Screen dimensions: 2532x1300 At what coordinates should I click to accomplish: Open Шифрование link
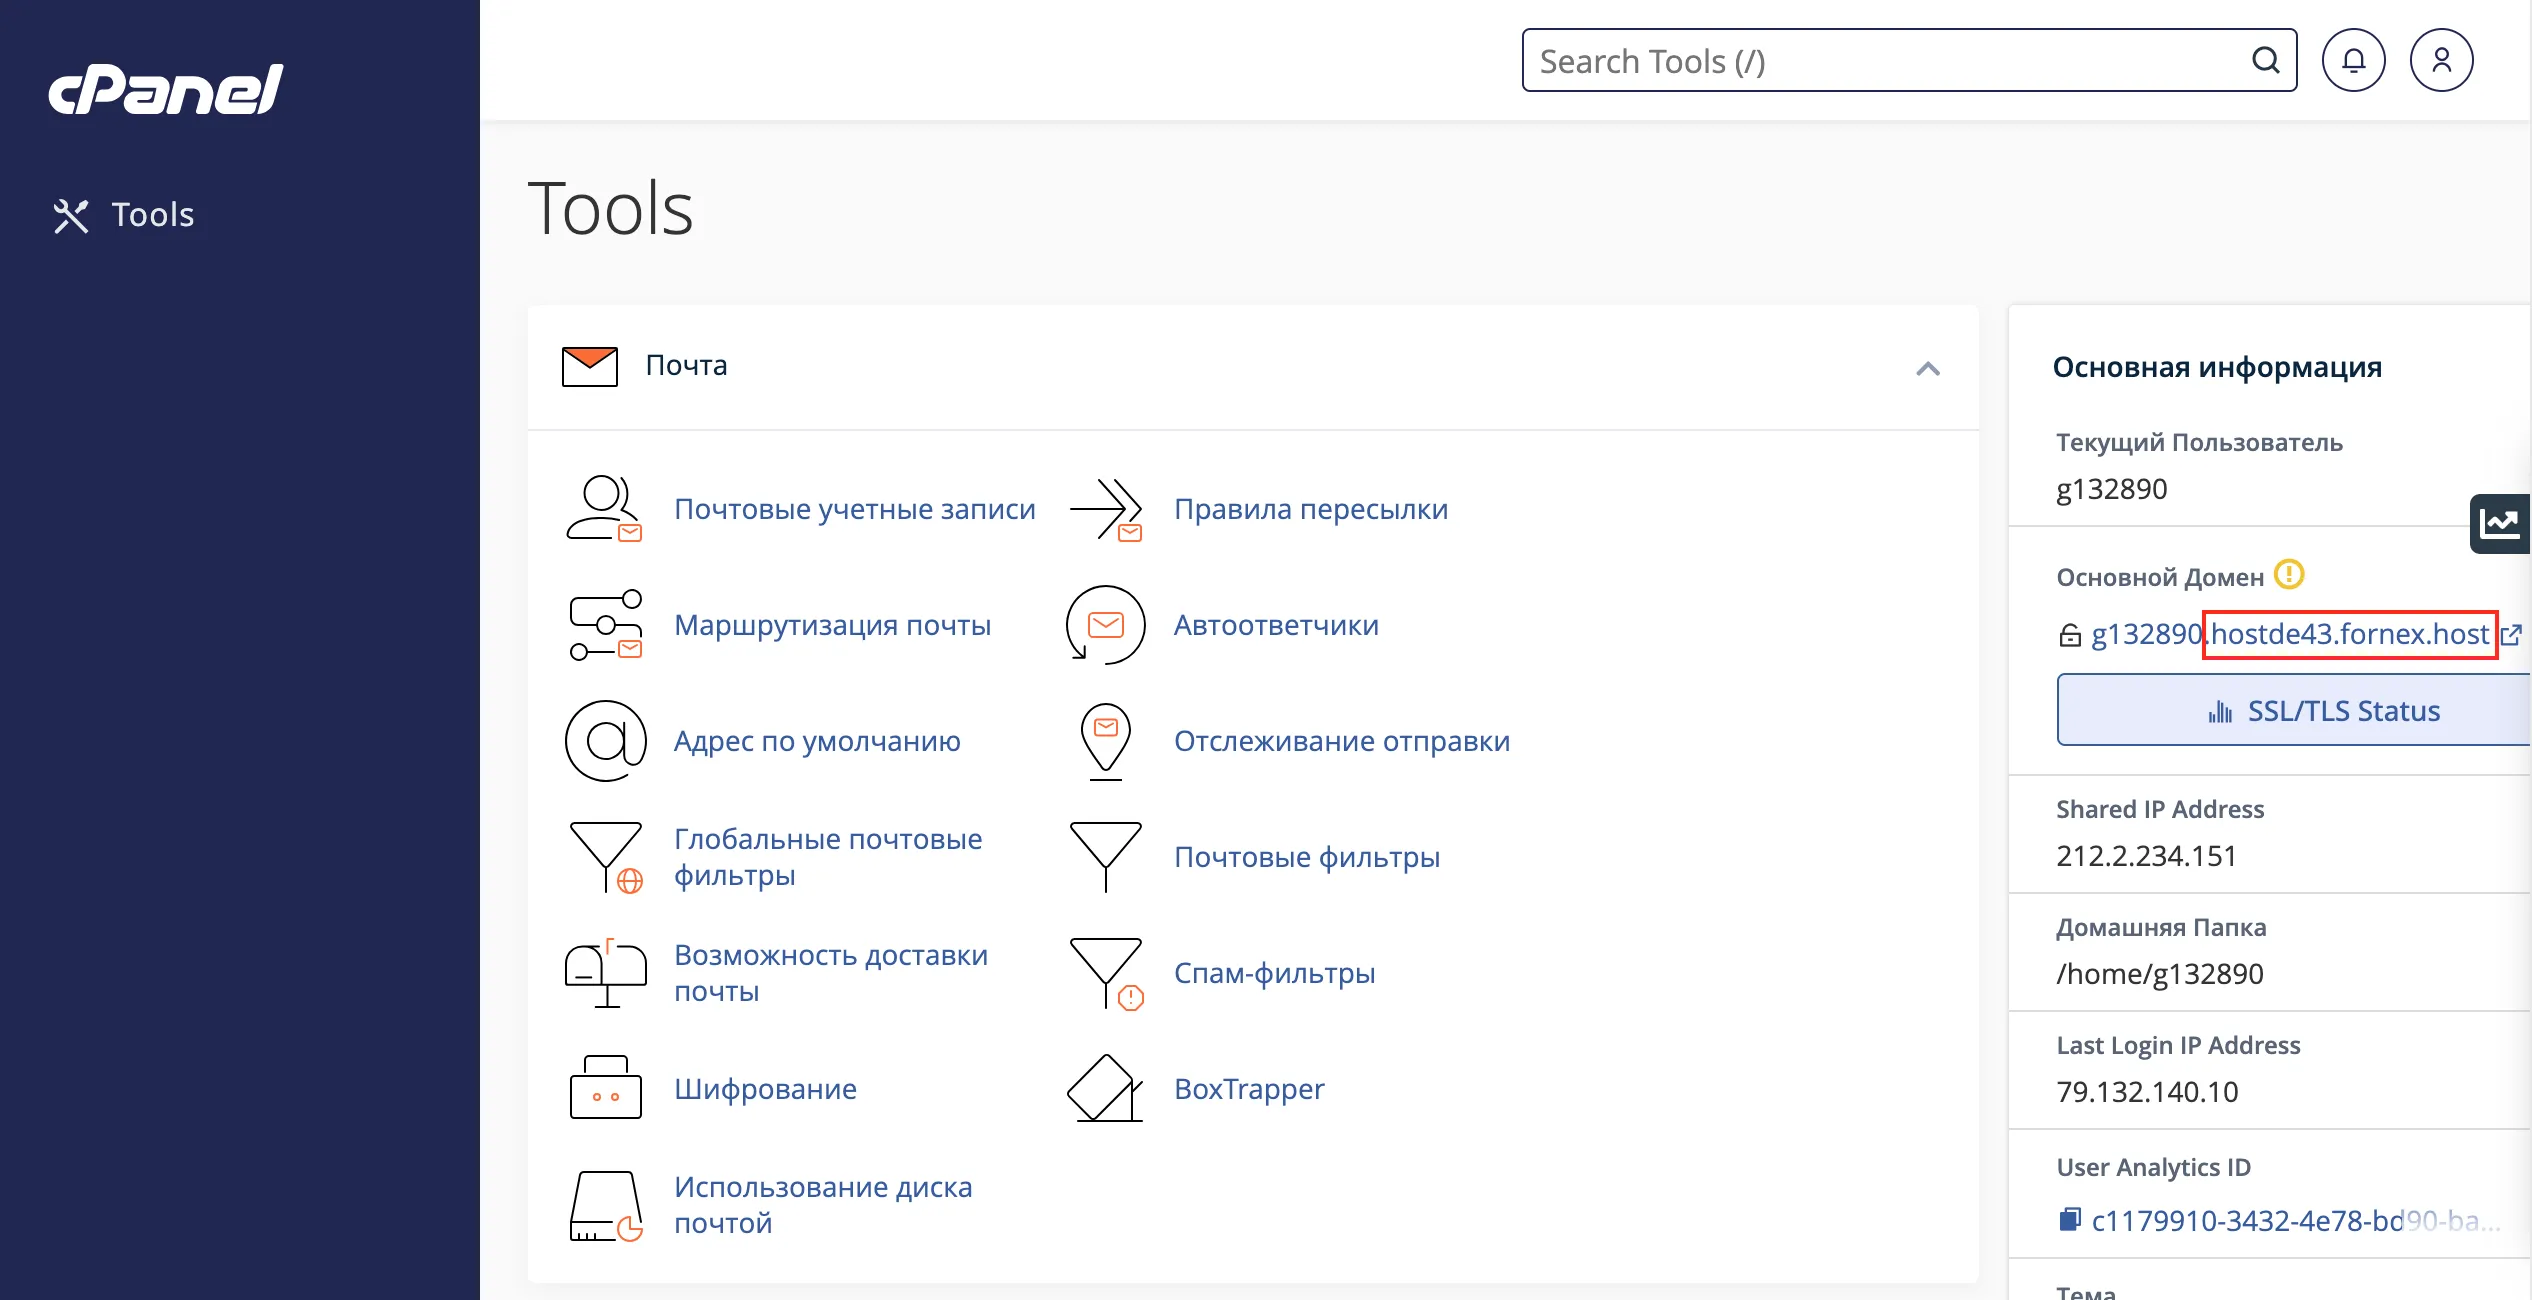pos(765,1089)
